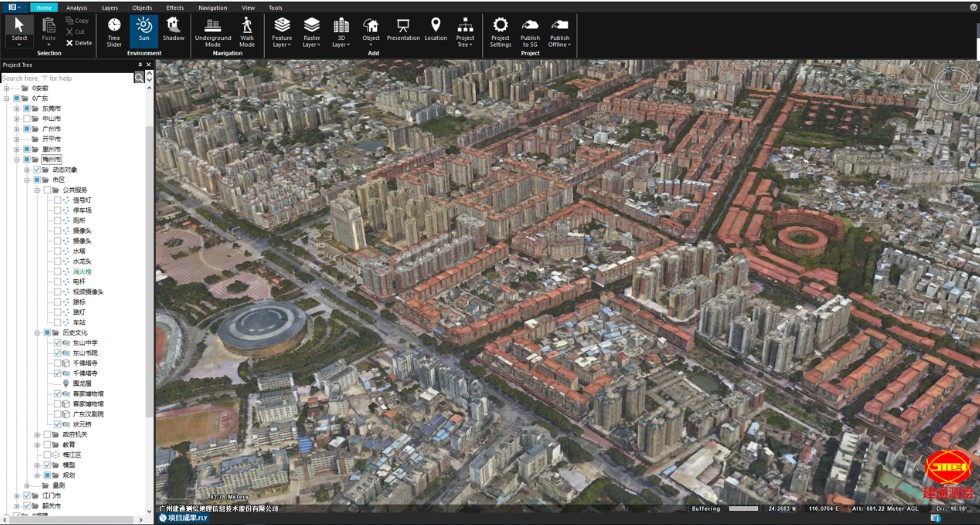Add a Location pin
The width and height of the screenshot is (980, 525).
tap(436, 31)
